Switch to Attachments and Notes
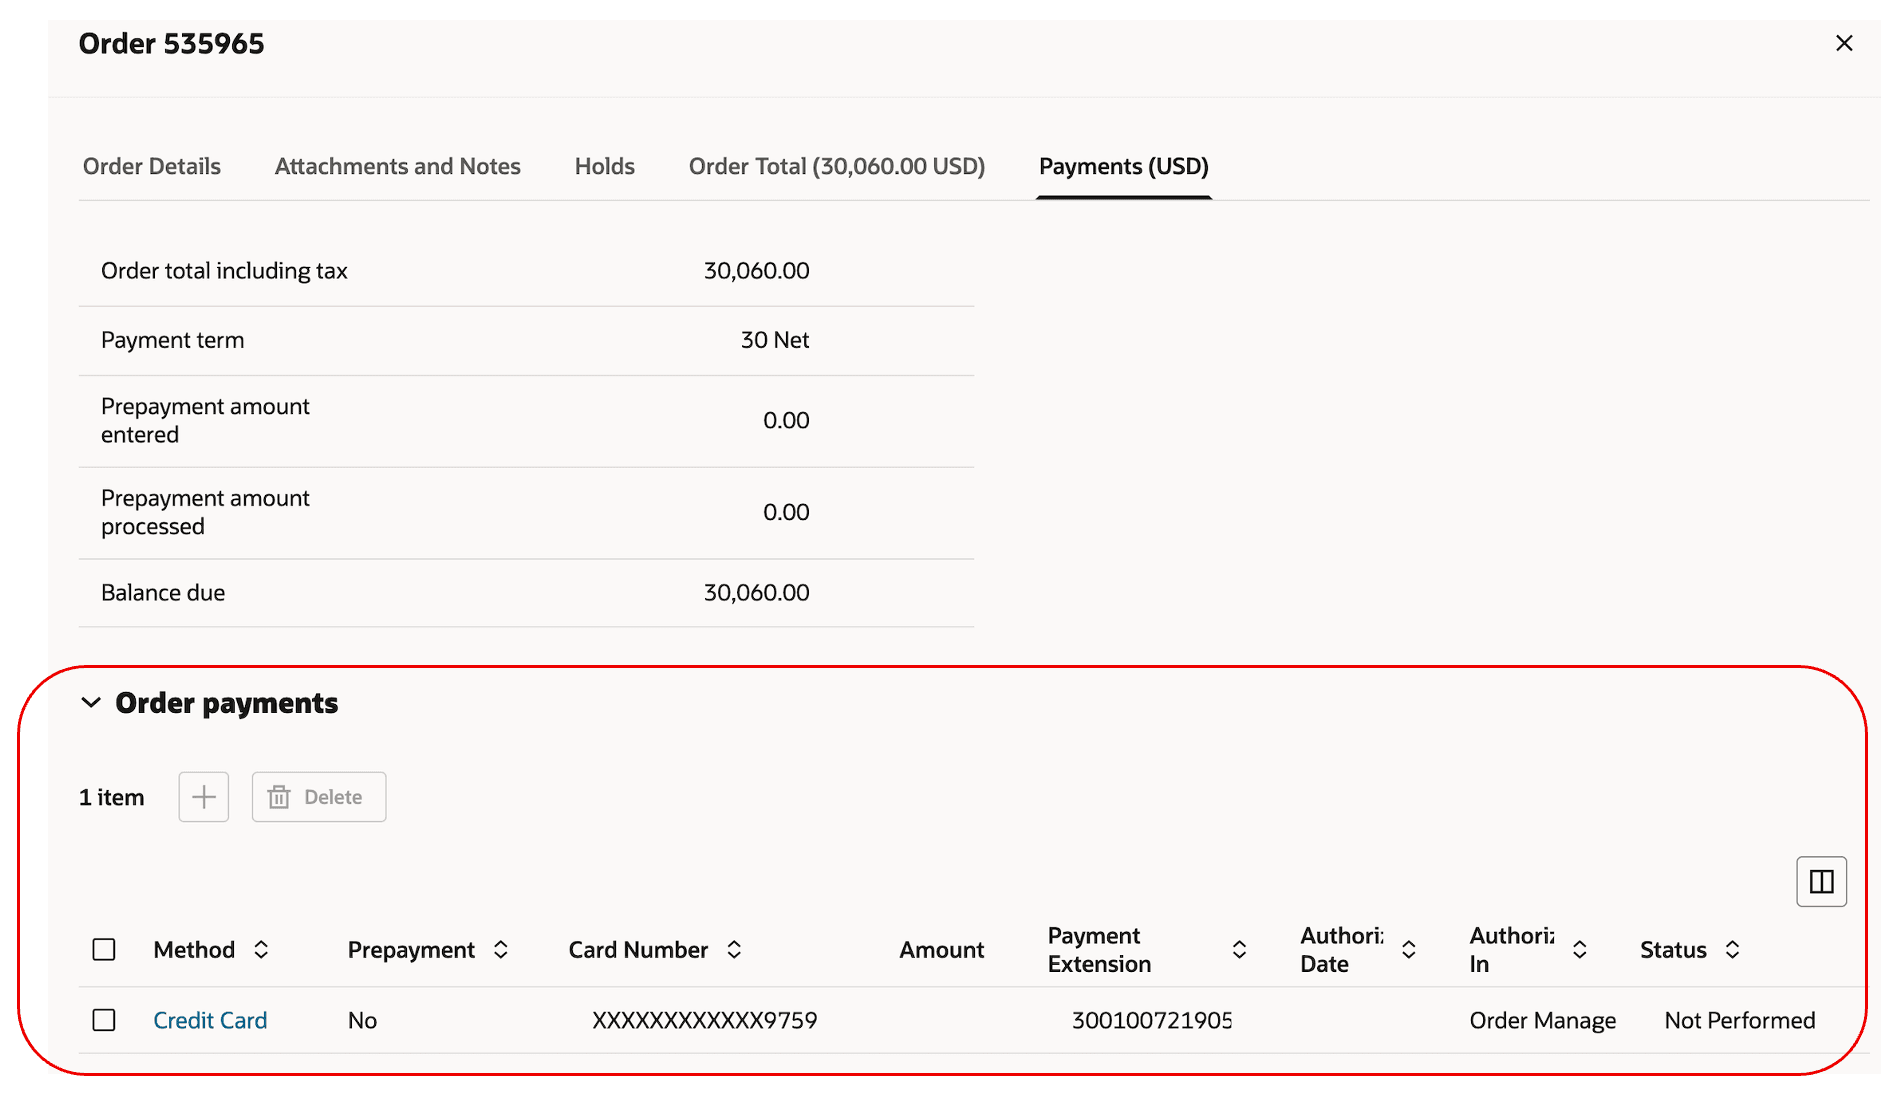 [397, 166]
